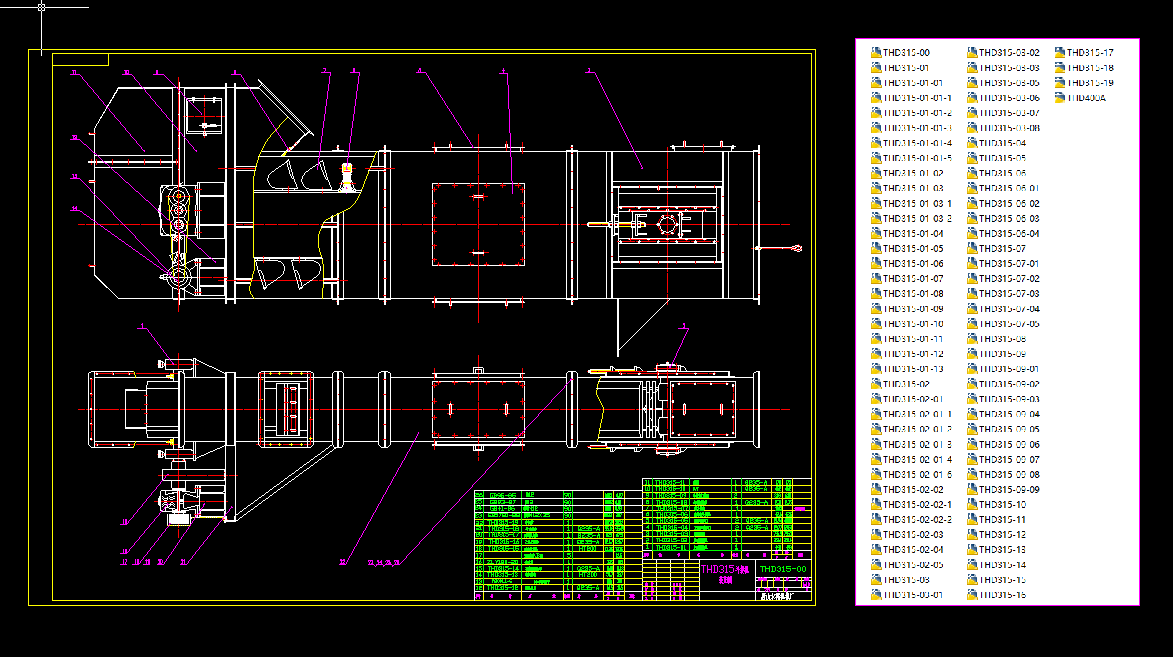Click file name THD315-11

tap(1002, 519)
